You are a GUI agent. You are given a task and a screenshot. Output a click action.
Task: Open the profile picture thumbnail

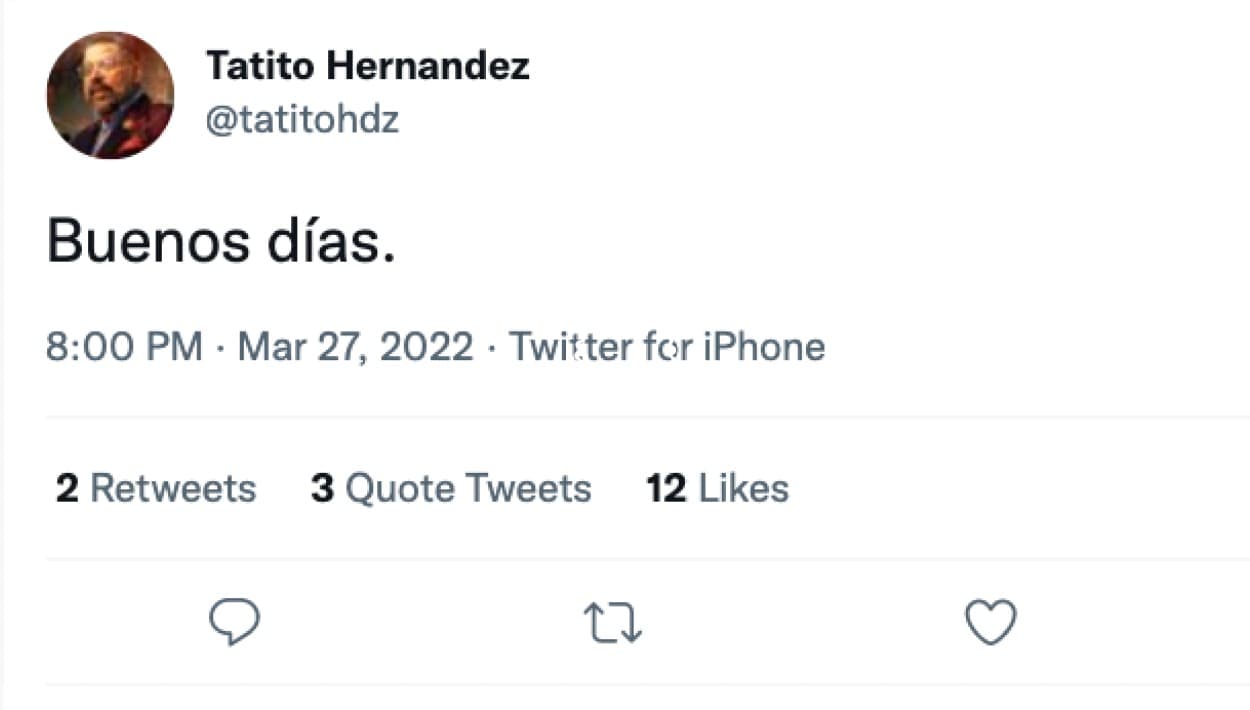click(110, 95)
